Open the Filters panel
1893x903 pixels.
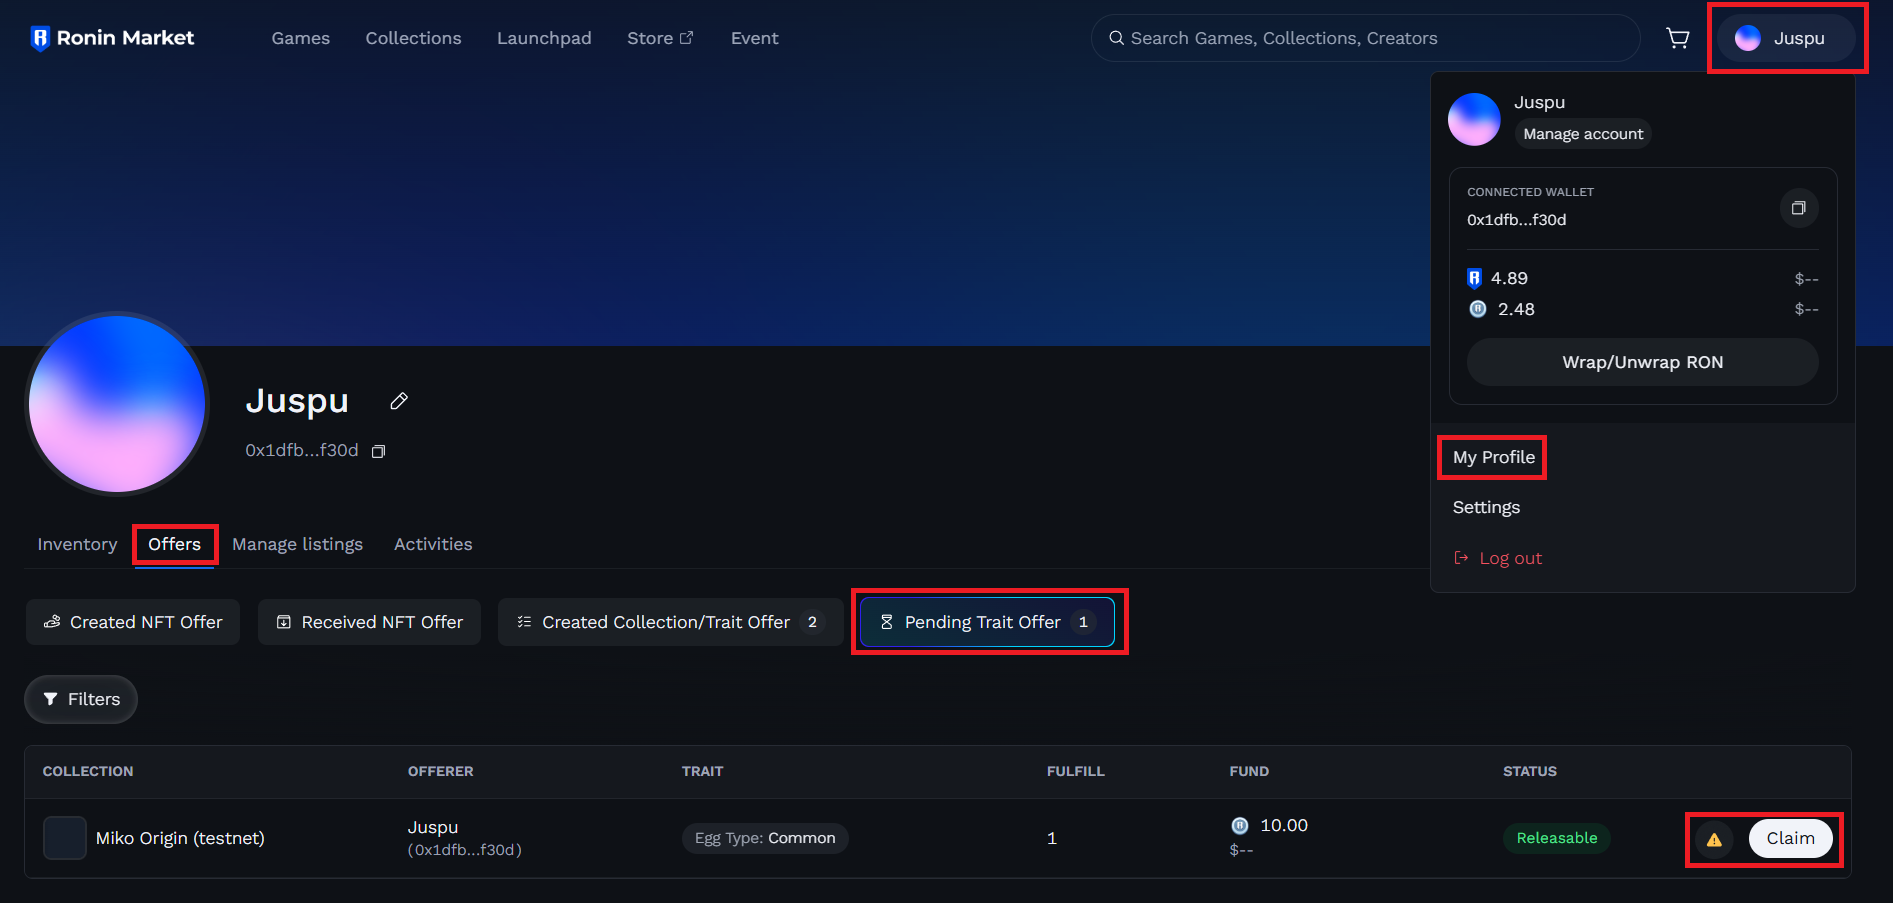[x=81, y=699]
